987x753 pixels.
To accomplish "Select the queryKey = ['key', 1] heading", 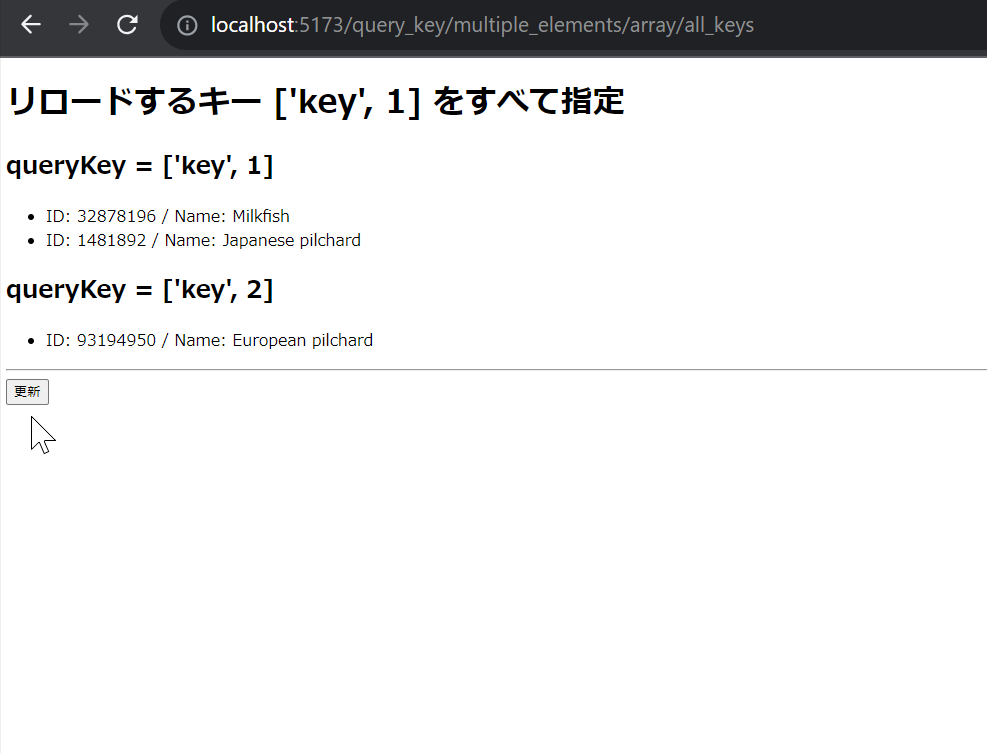I will (140, 165).
